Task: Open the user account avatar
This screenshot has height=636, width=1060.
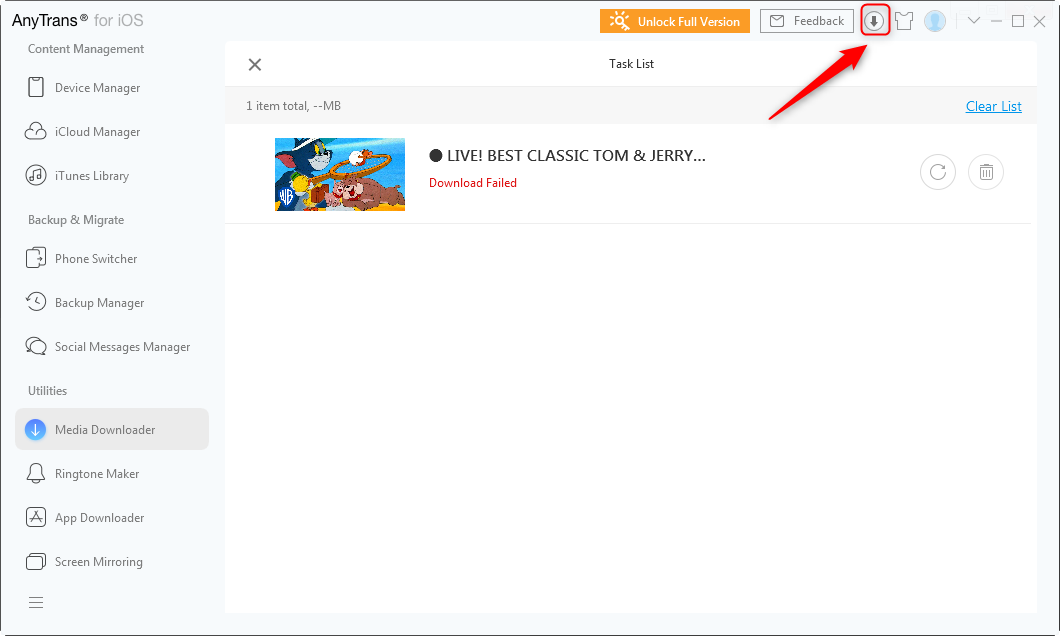Action: [935, 21]
